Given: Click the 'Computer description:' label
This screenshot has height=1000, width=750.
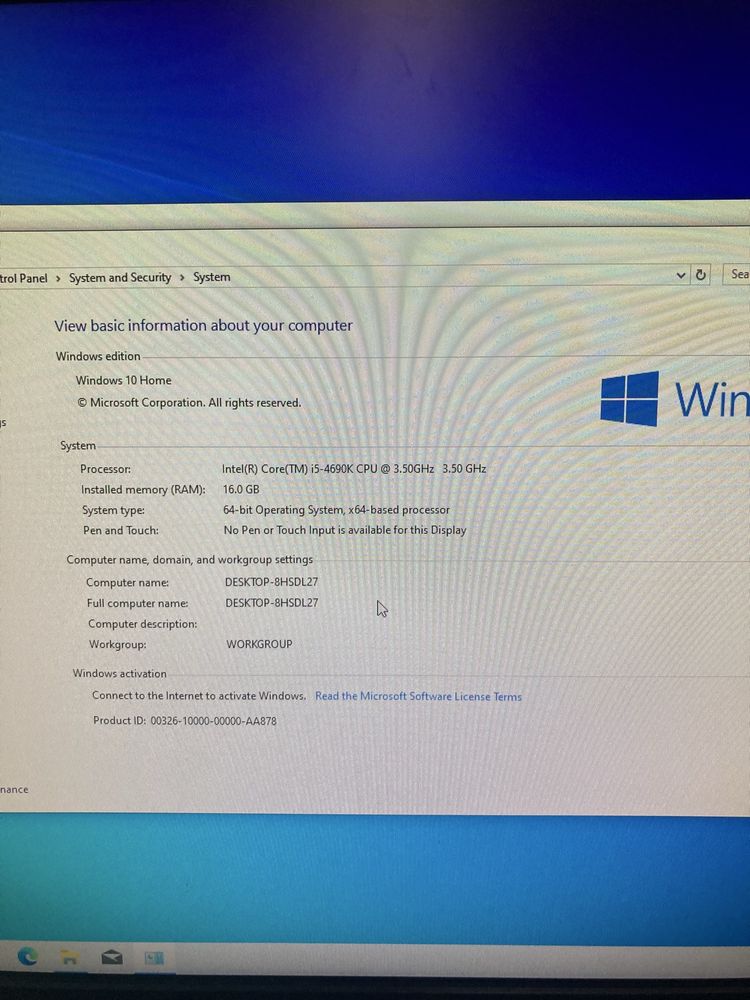Looking at the screenshot, I should click(x=142, y=624).
